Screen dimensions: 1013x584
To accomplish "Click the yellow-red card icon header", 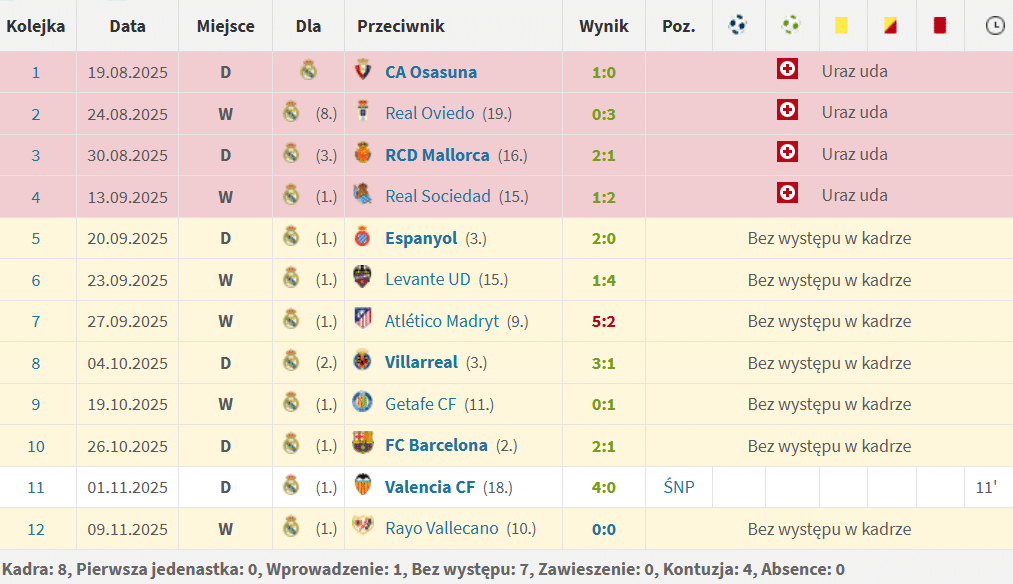I will 890,26.
